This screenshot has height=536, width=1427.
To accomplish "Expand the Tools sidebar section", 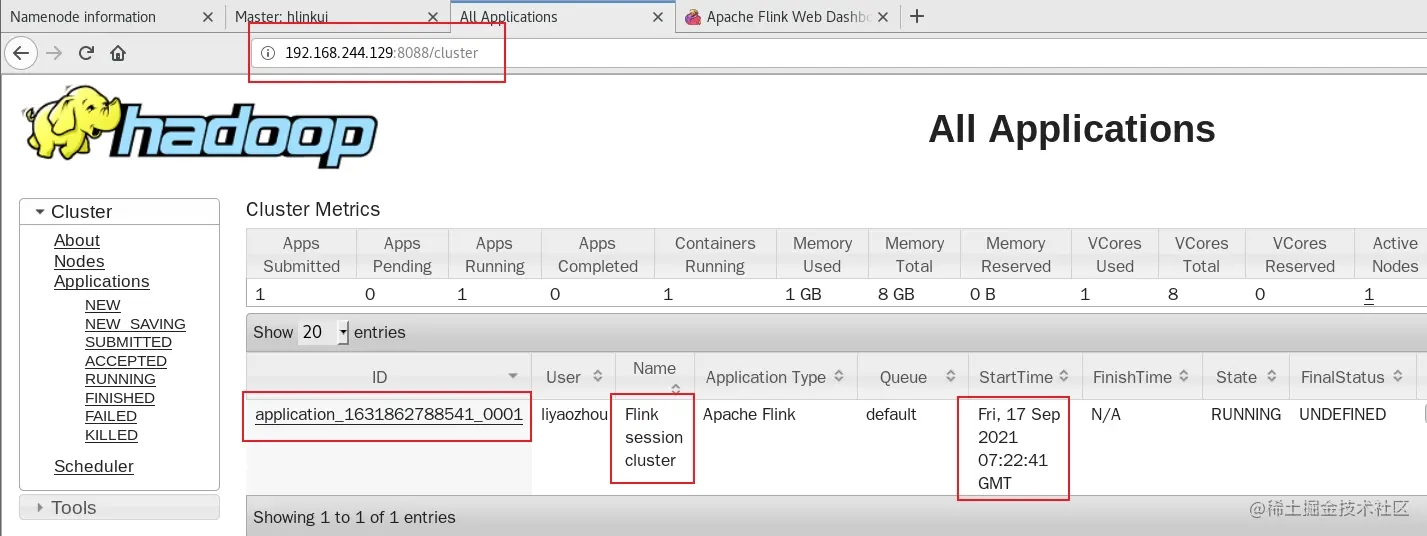I will click(x=119, y=507).
